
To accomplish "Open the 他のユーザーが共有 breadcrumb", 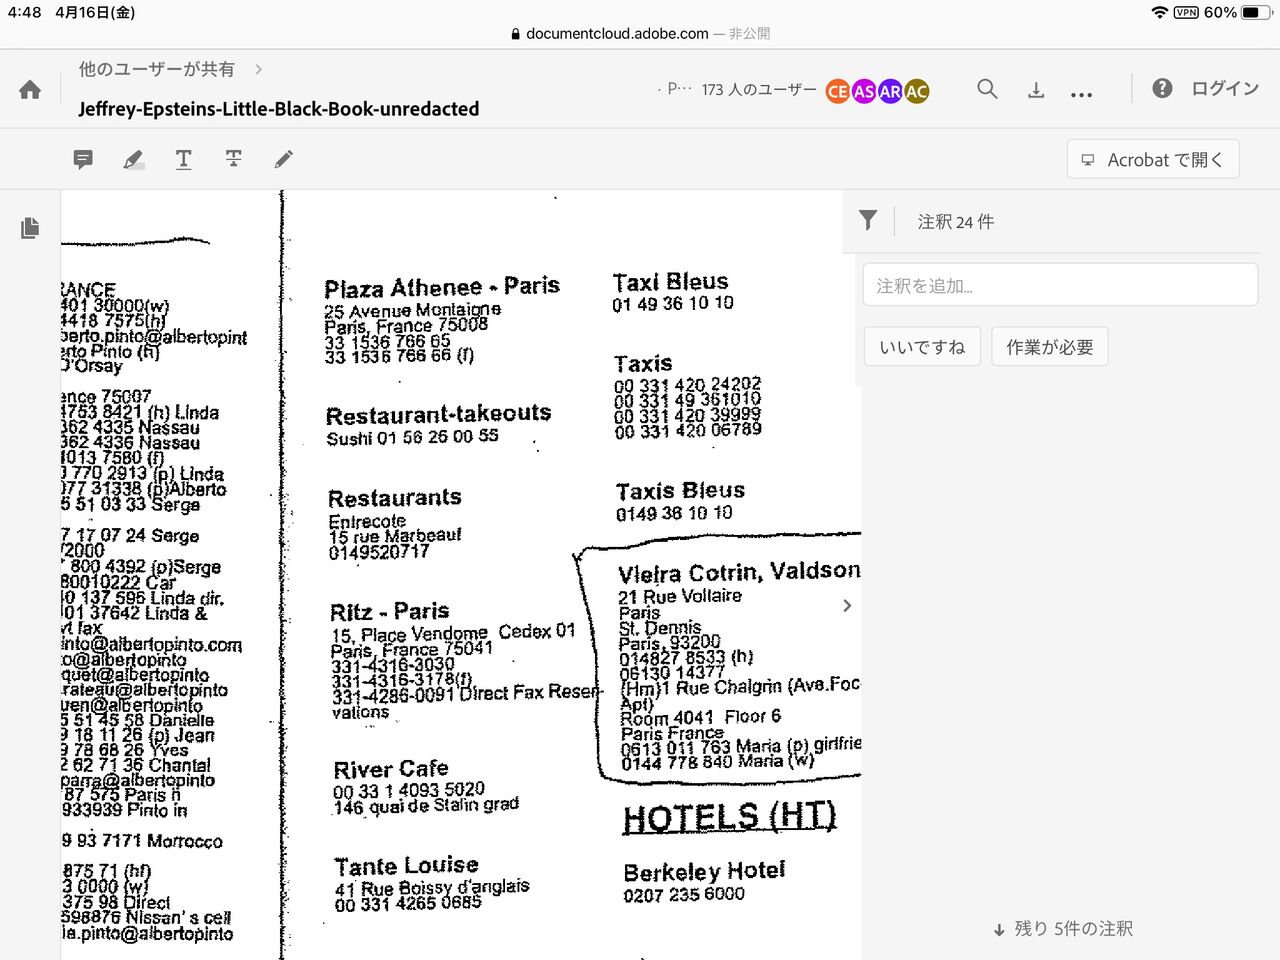I will [157, 69].
